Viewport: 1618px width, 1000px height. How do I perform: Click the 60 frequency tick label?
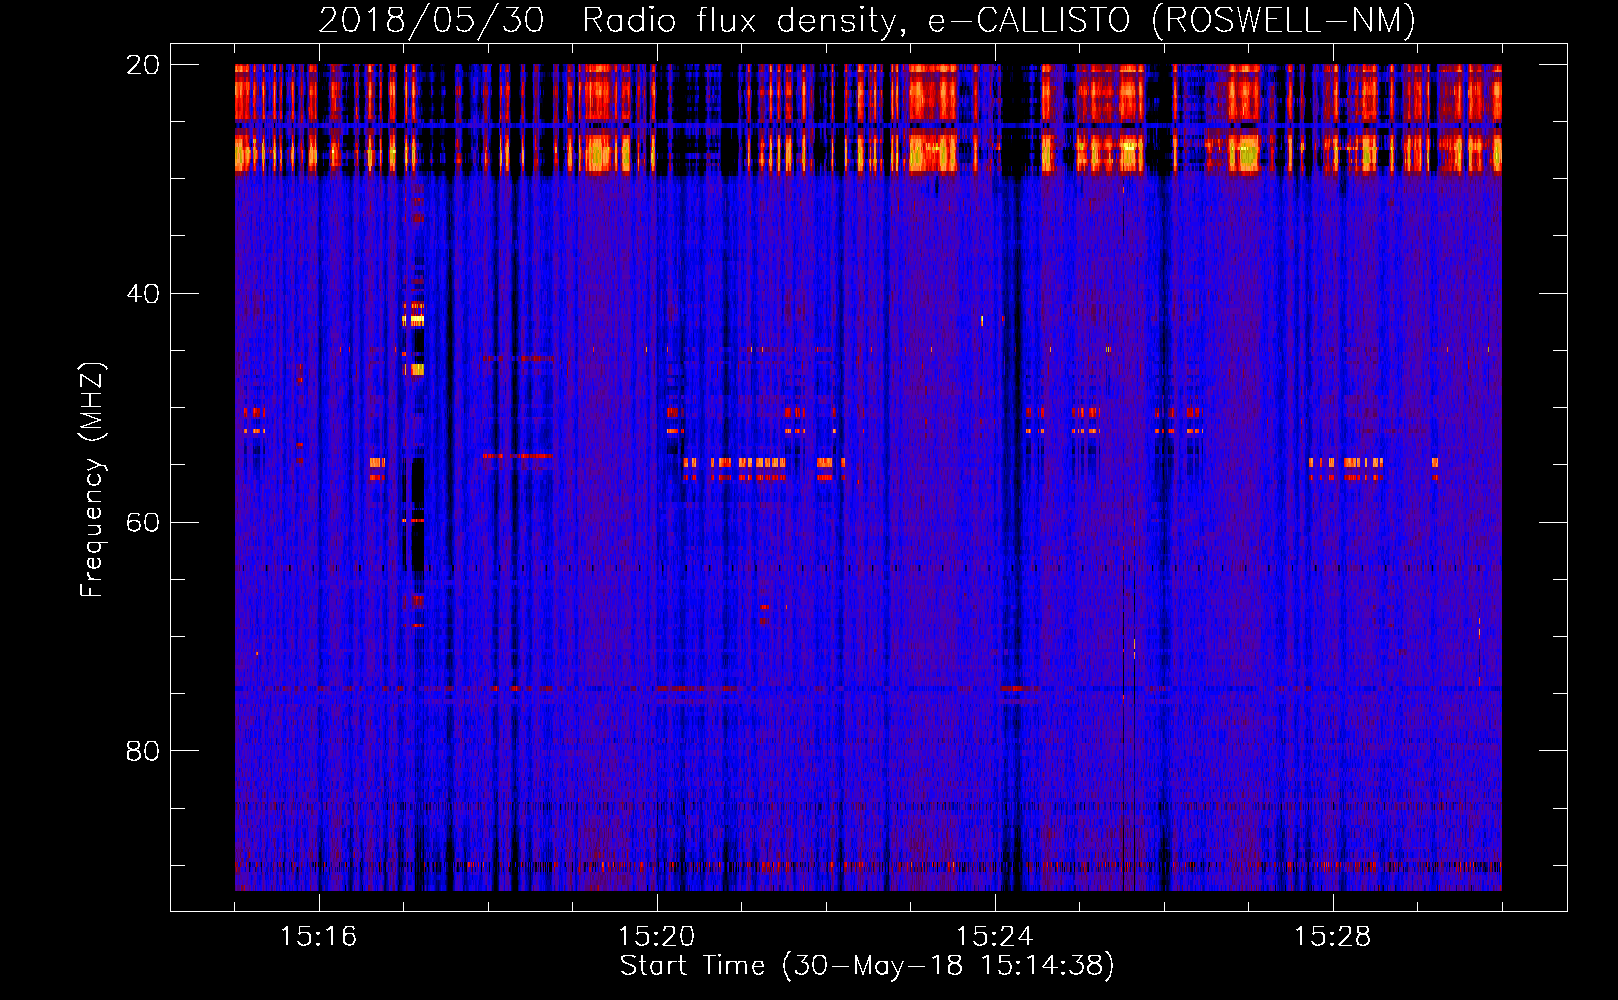(x=143, y=522)
